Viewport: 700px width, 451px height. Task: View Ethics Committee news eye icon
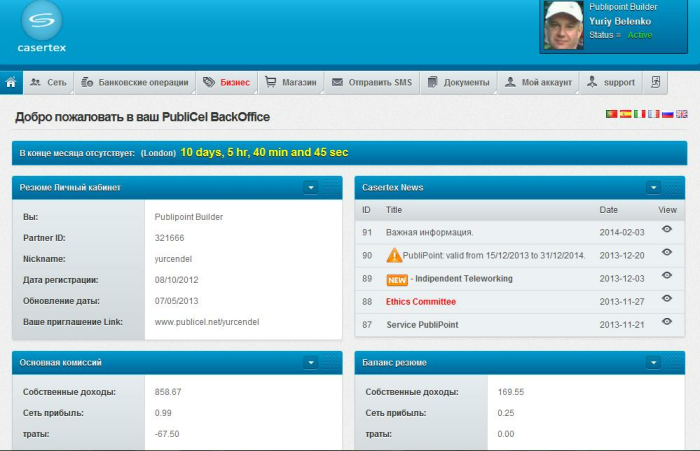667,298
